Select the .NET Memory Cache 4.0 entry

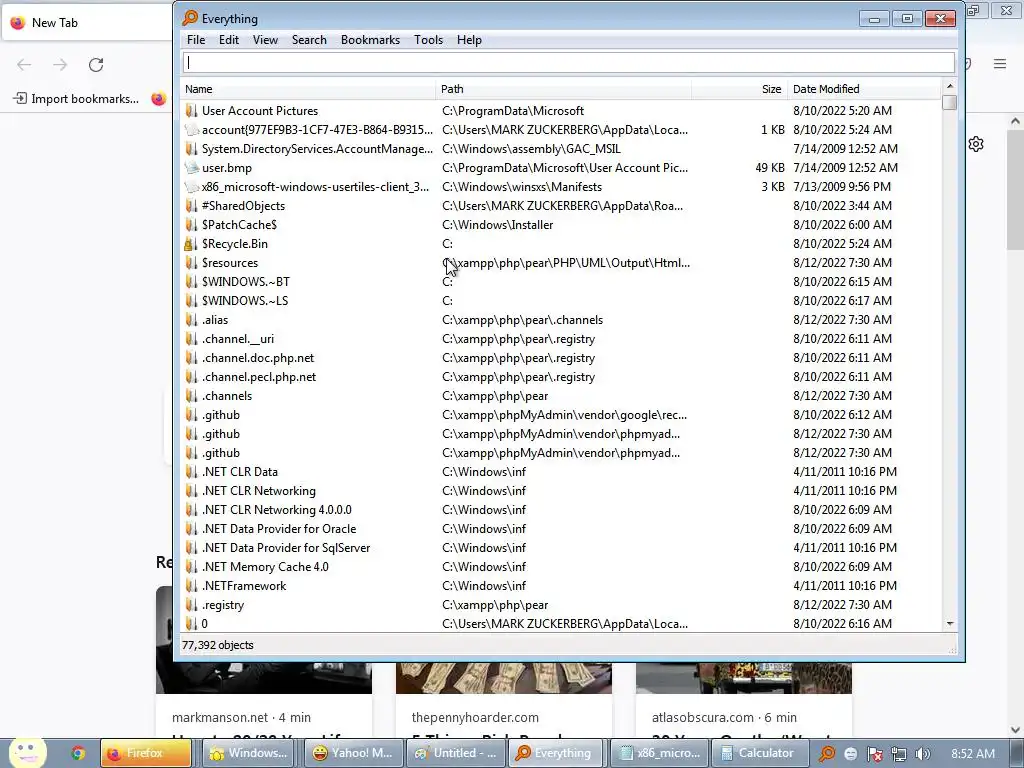click(x=265, y=567)
